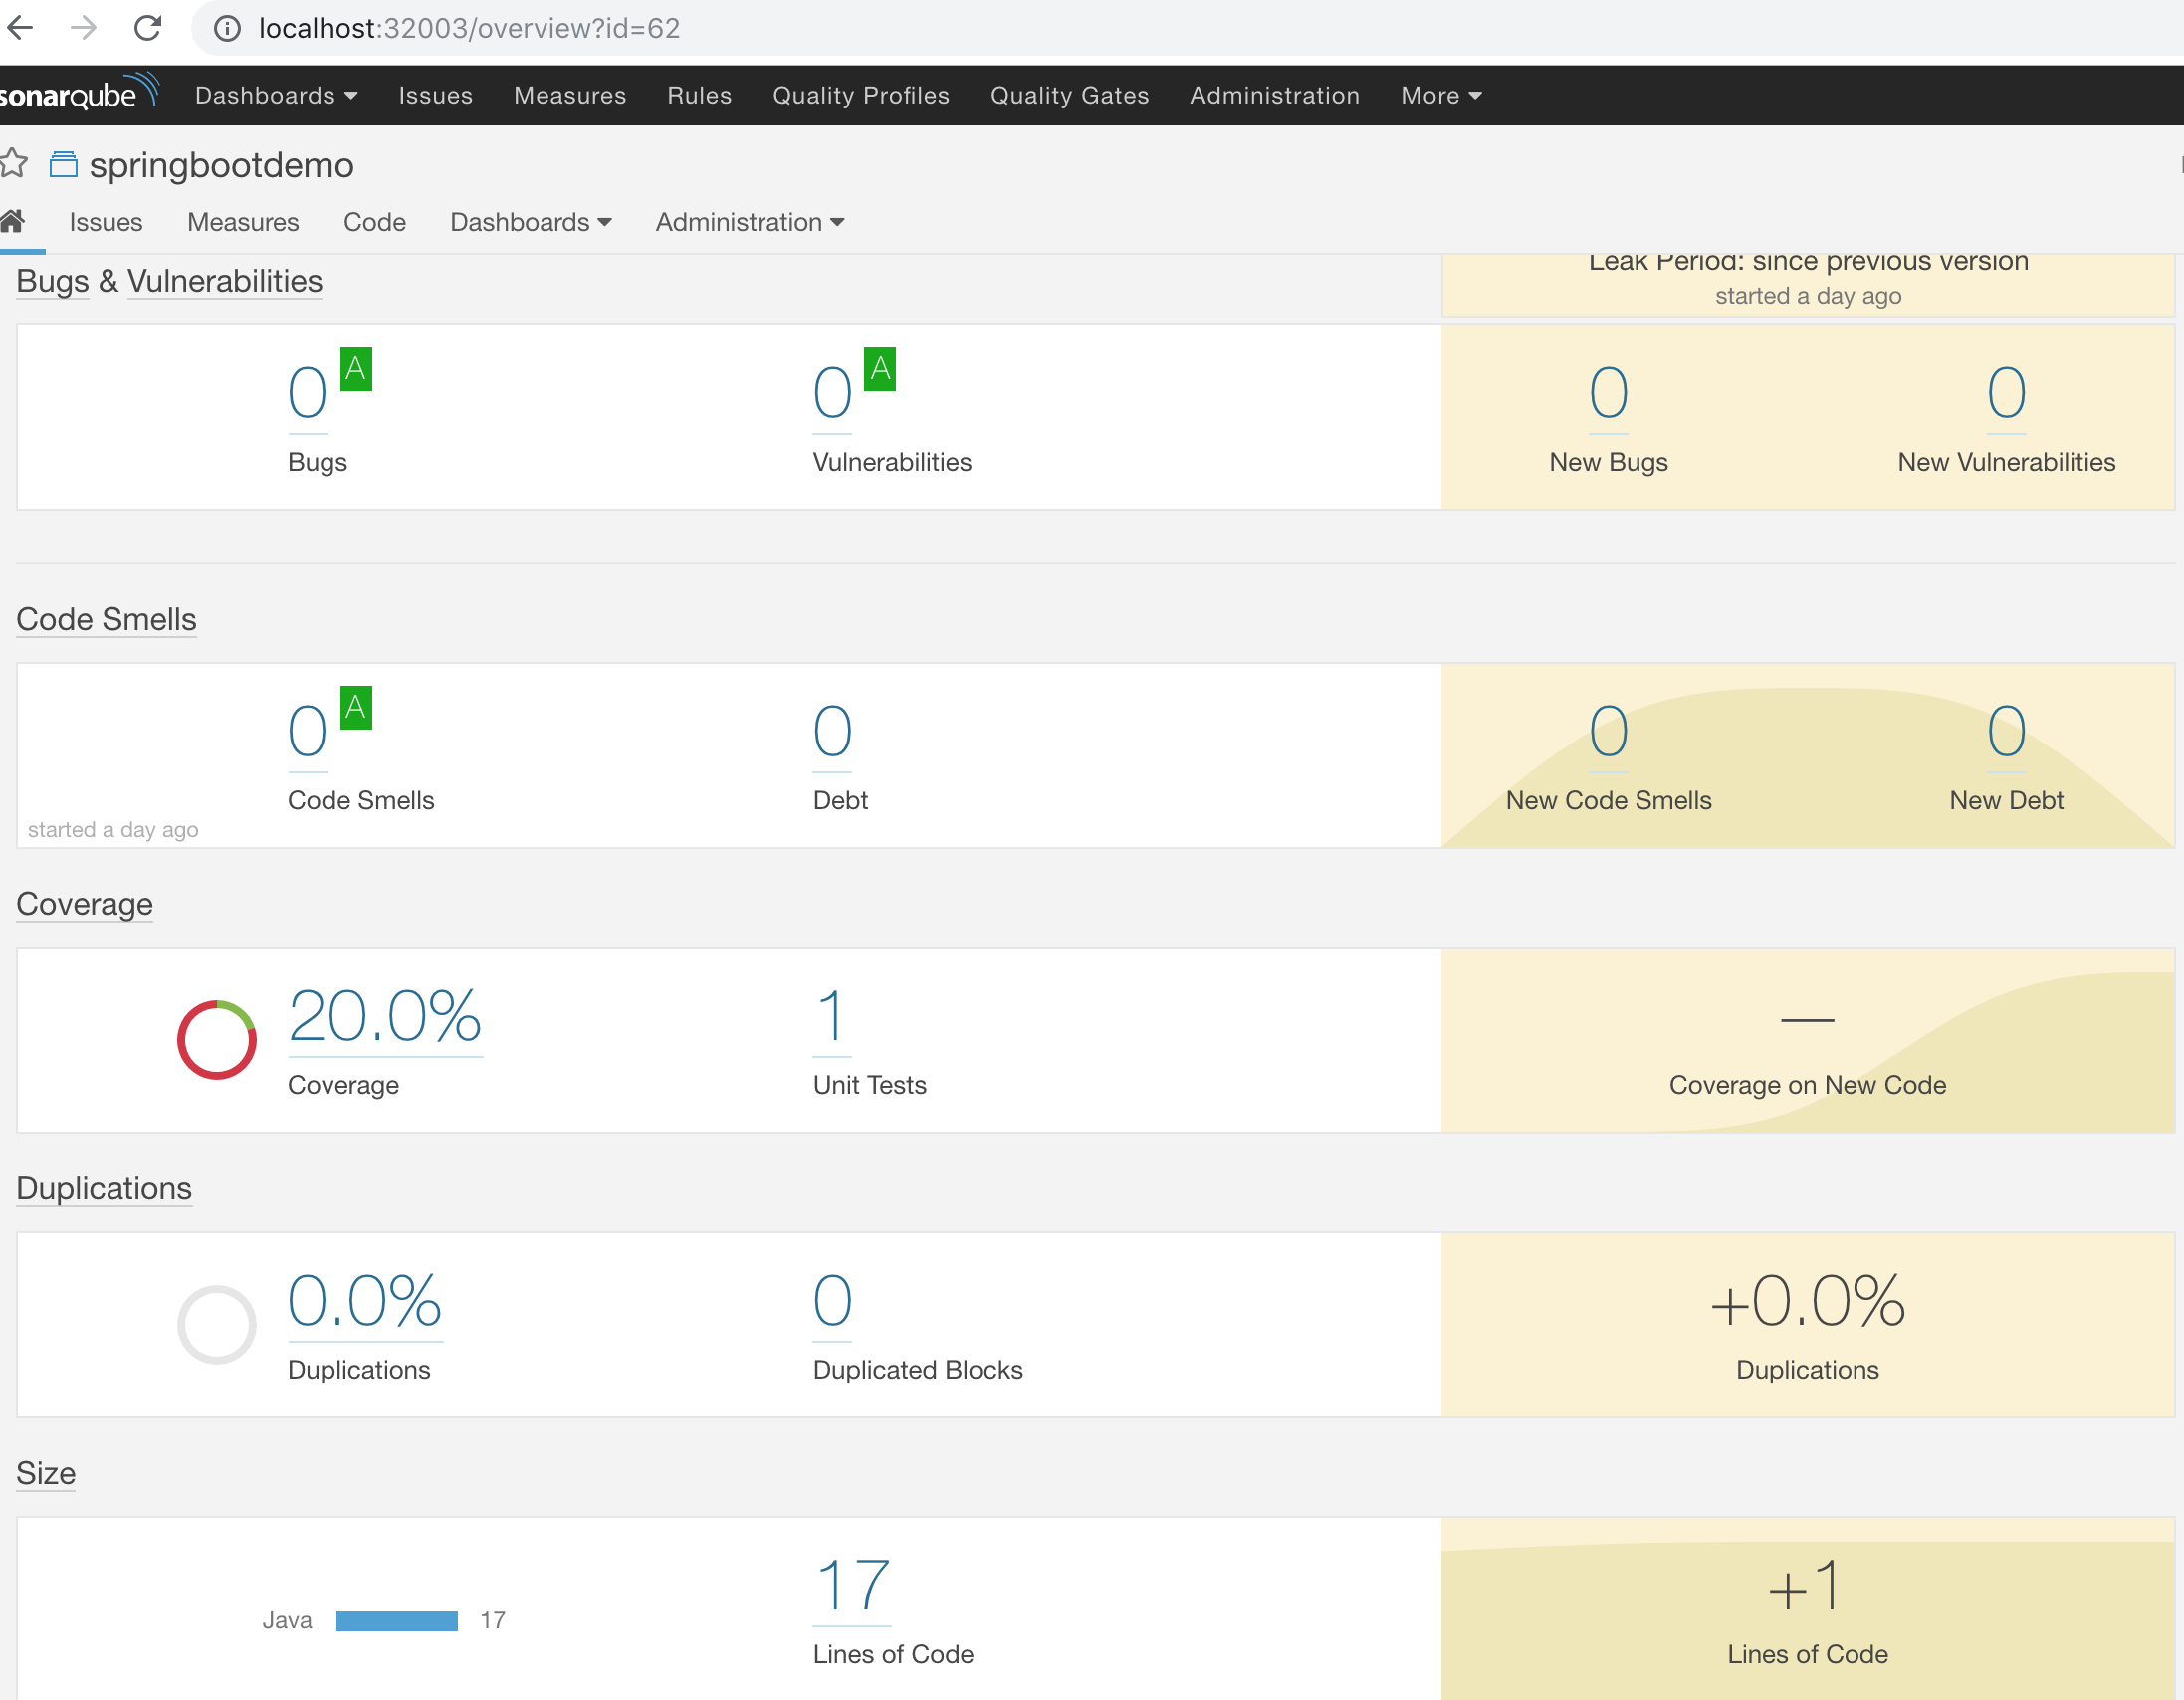Switch to the project Measures tab
This screenshot has width=2184, height=1700.
[x=243, y=222]
